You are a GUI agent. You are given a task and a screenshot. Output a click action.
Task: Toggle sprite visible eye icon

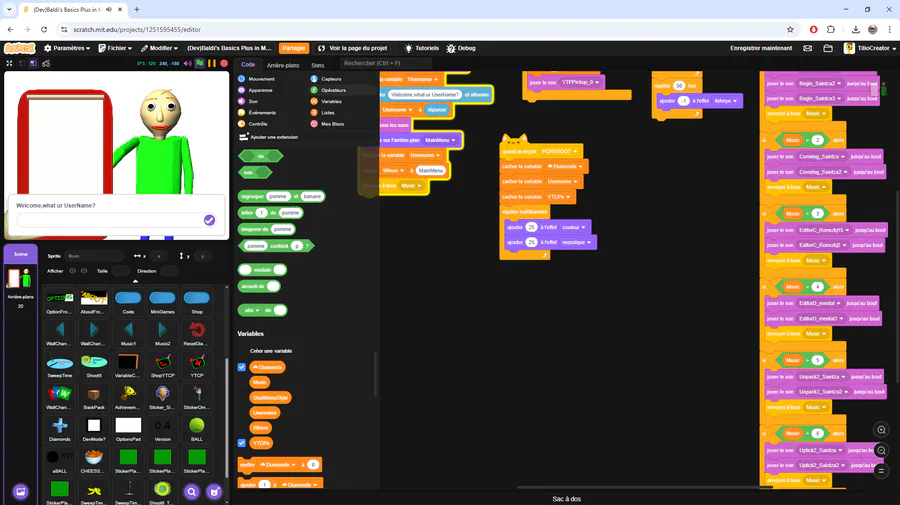click(72, 271)
